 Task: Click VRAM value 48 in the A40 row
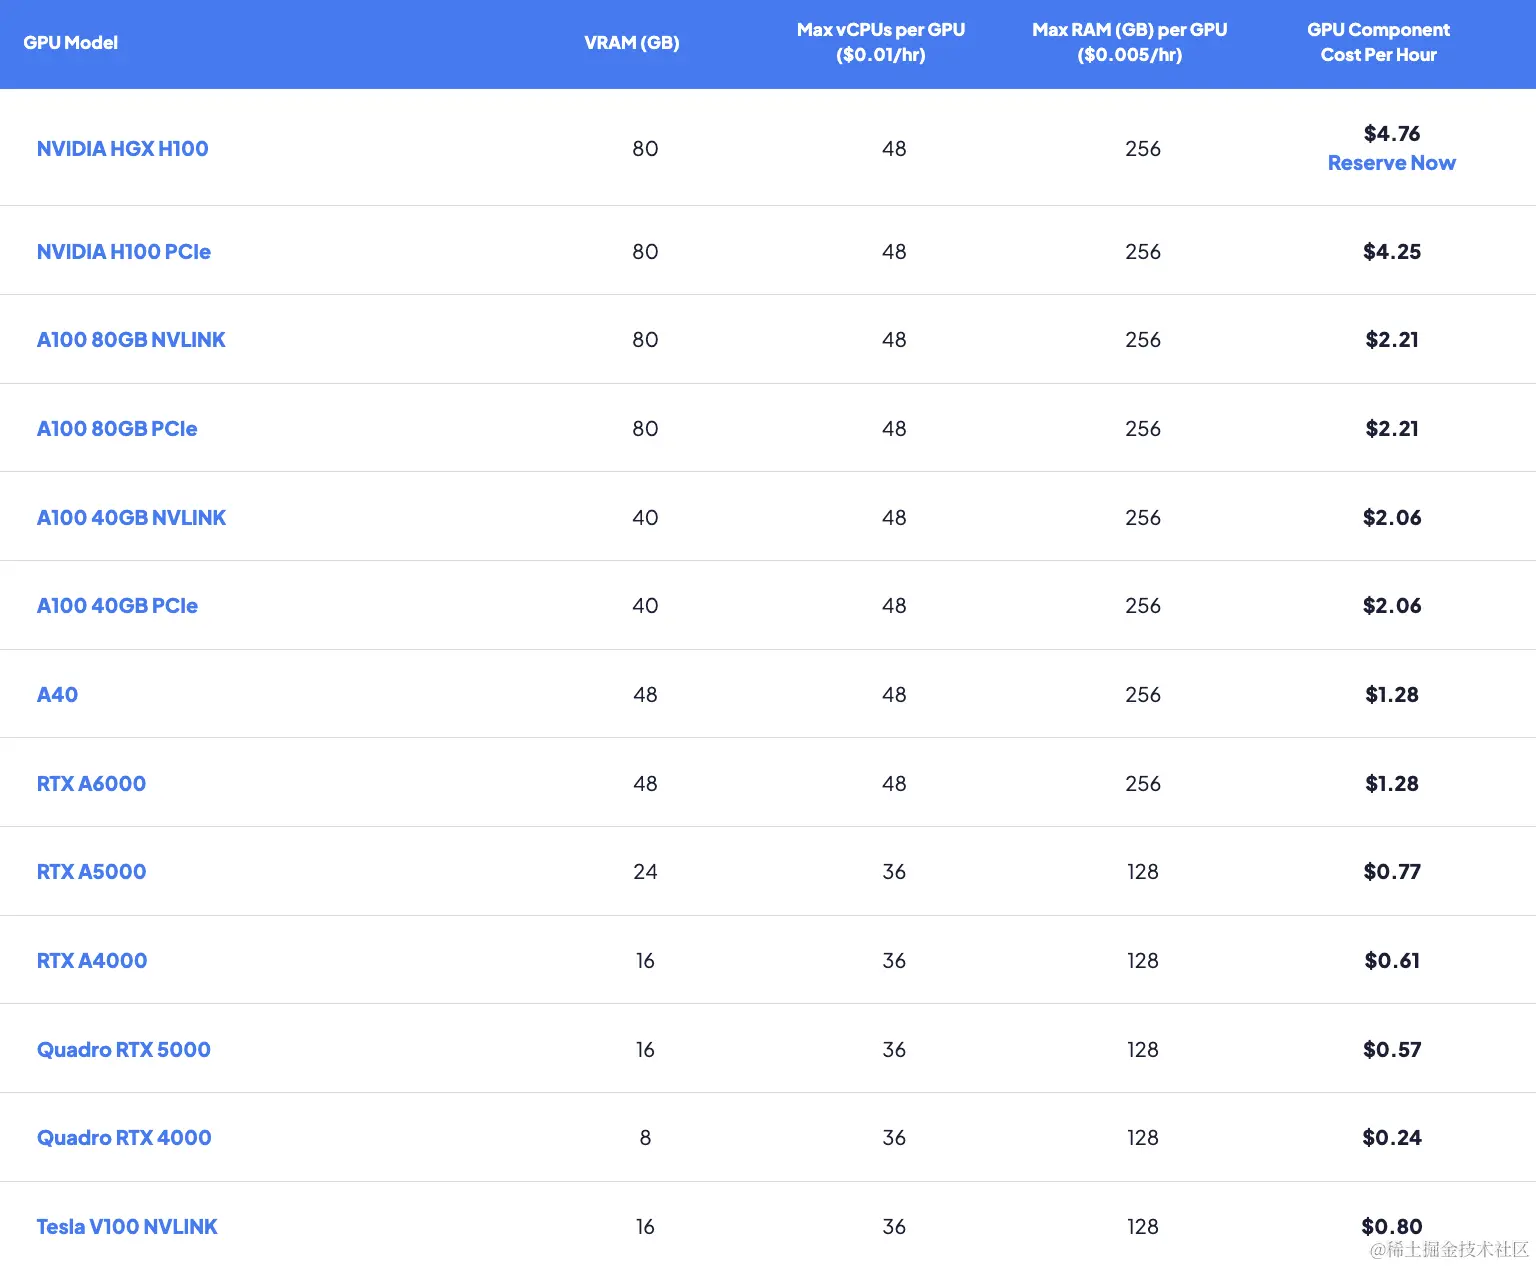tap(645, 694)
